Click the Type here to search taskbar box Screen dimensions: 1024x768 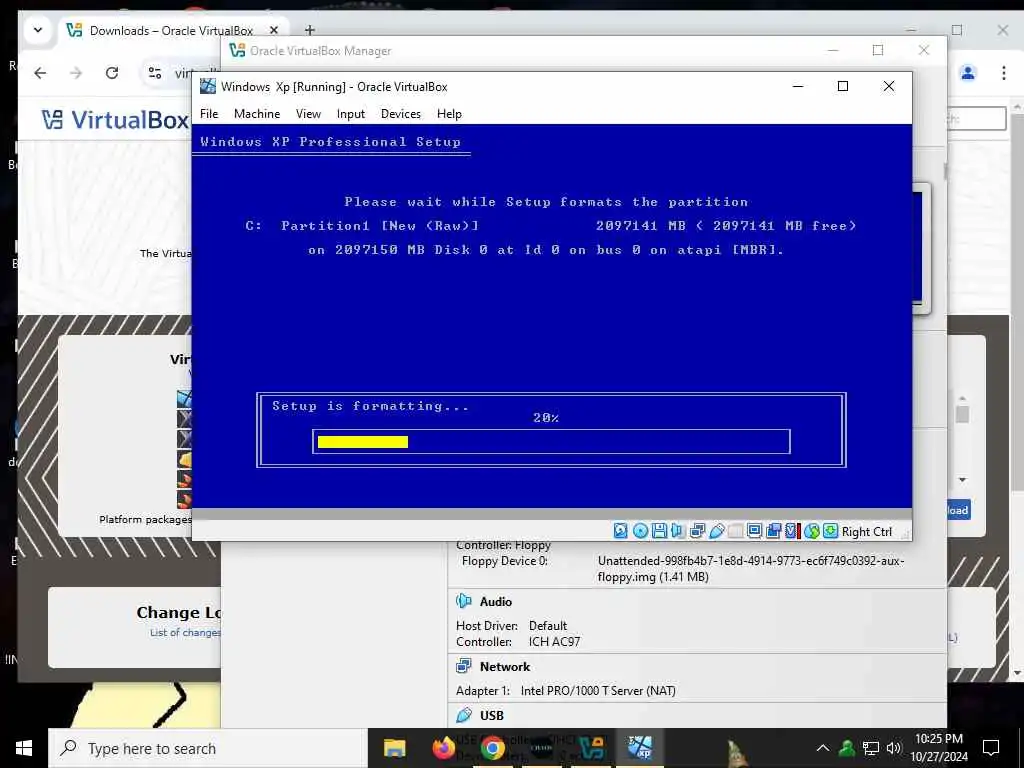tap(208, 748)
